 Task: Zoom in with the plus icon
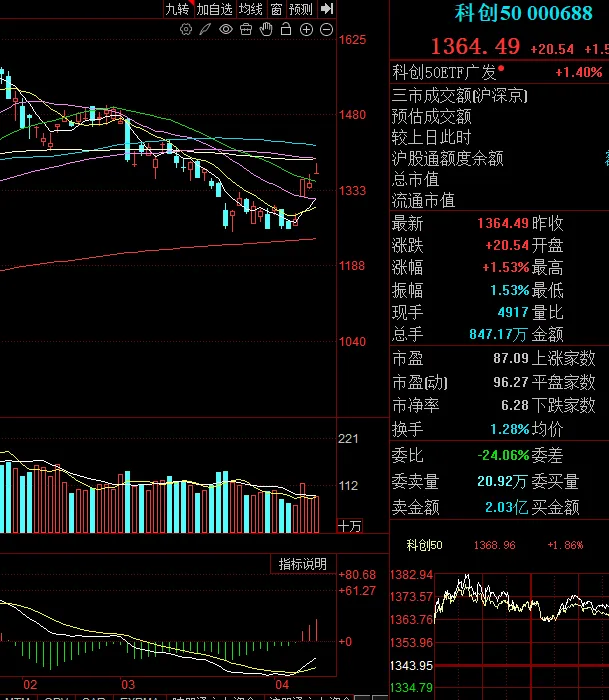coord(306,30)
